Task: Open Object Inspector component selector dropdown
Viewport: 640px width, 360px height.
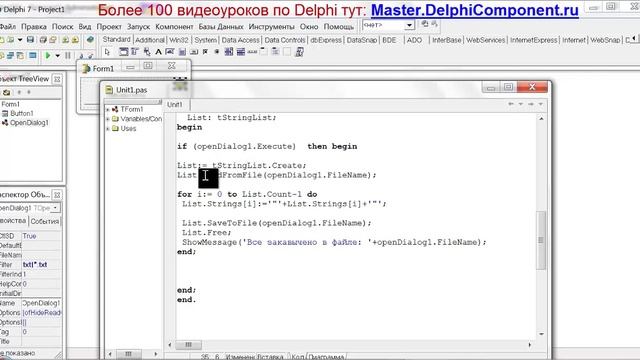Action: click(55, 208)
